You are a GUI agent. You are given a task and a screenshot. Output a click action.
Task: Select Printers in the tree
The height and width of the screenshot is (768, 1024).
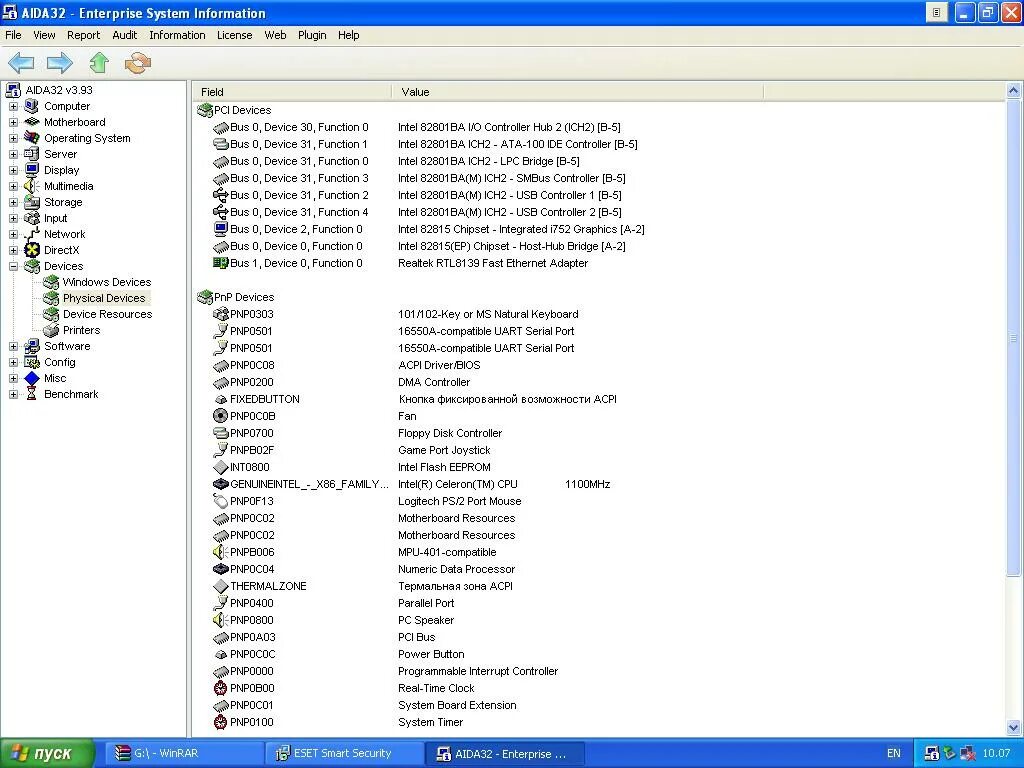click(82, 330)
